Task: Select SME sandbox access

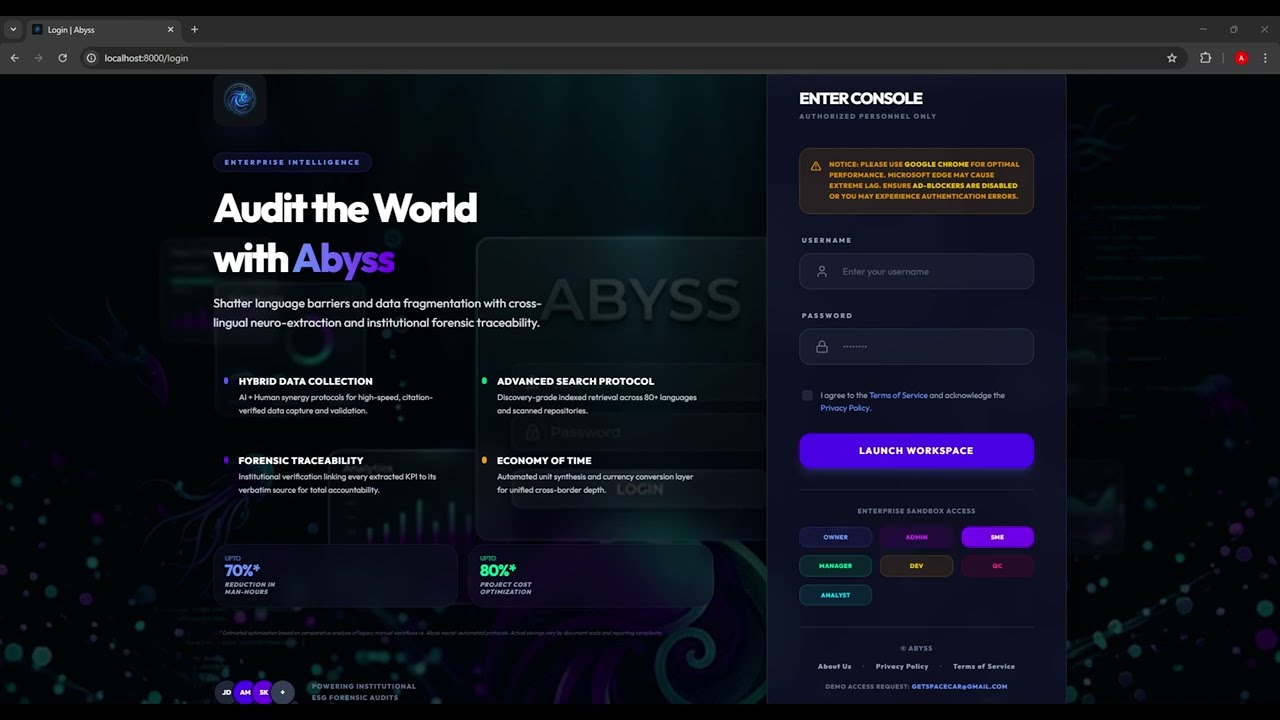Action: click(997, 537)
